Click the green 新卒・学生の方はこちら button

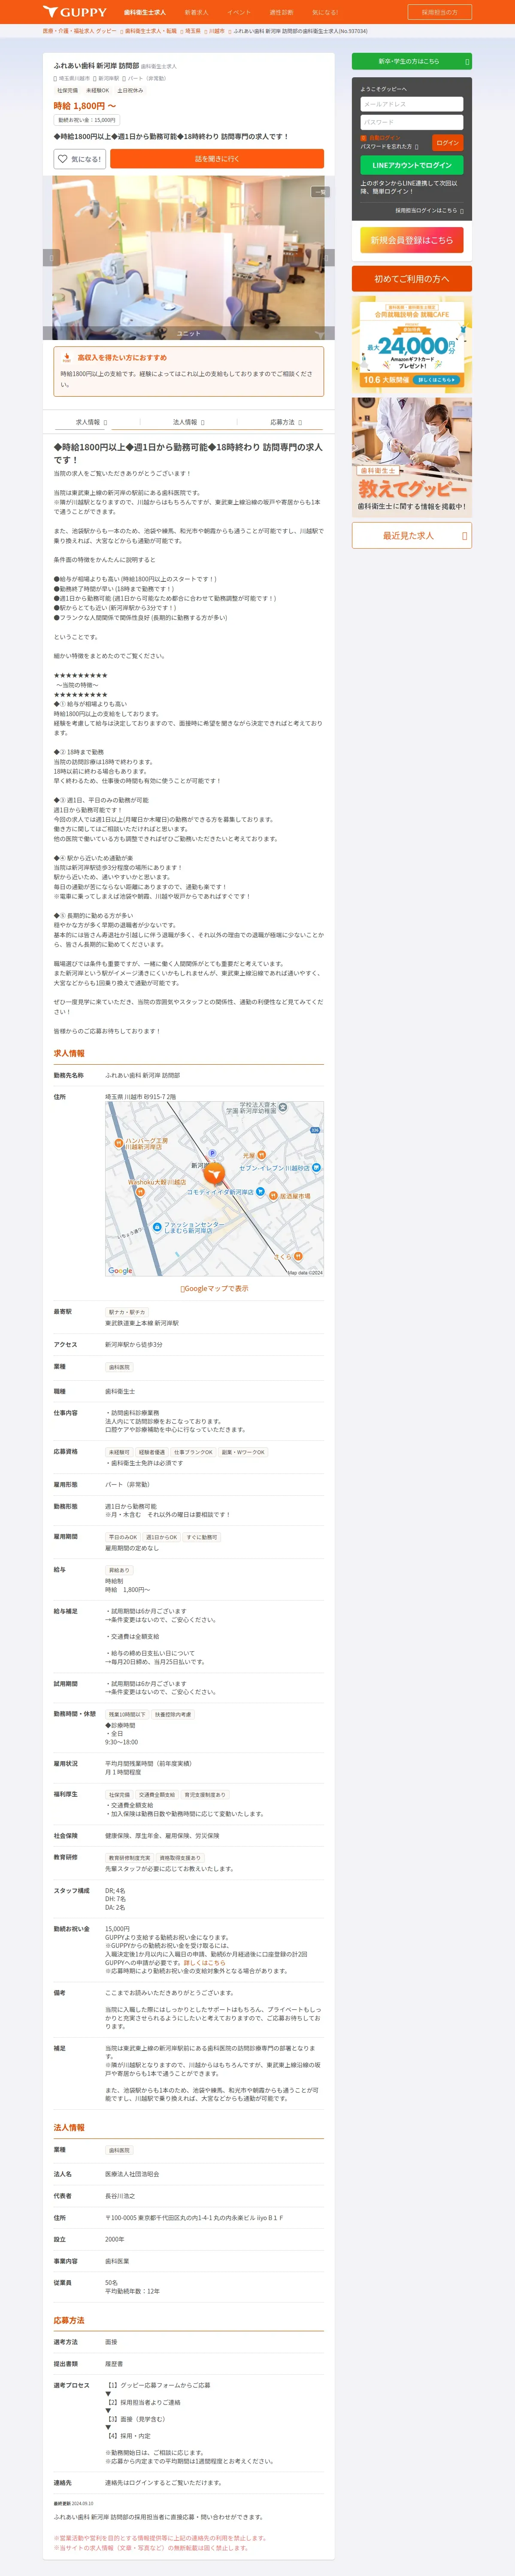point(411,61)
